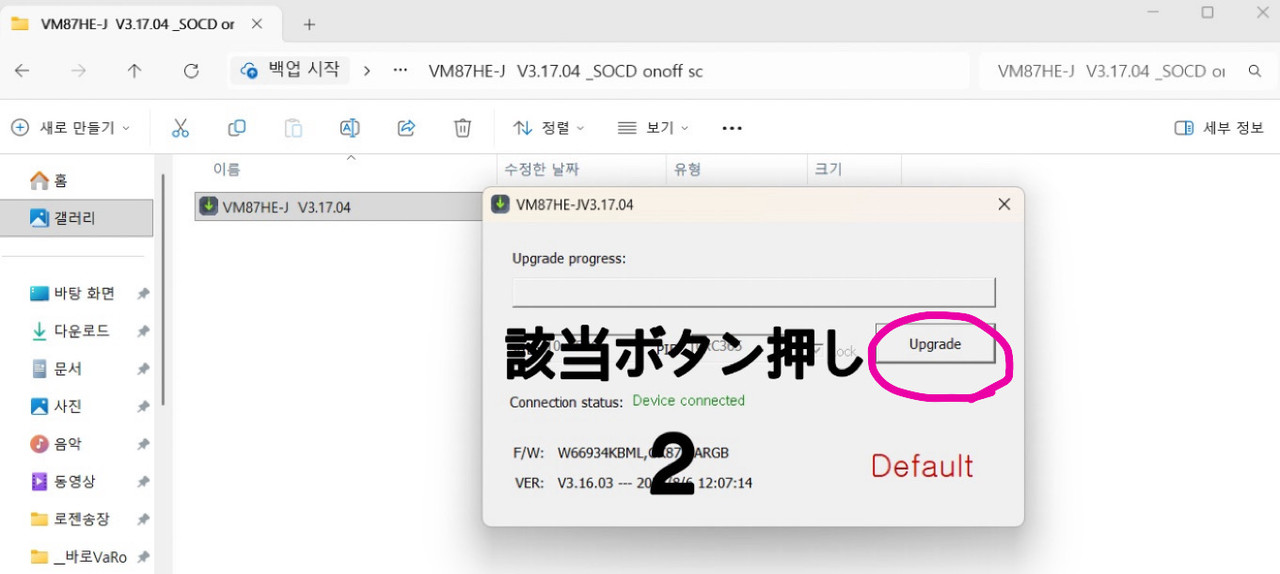Open the 다운로드 quick access folder
Screen dimensions: 1280x574
(x=70, y=331)
